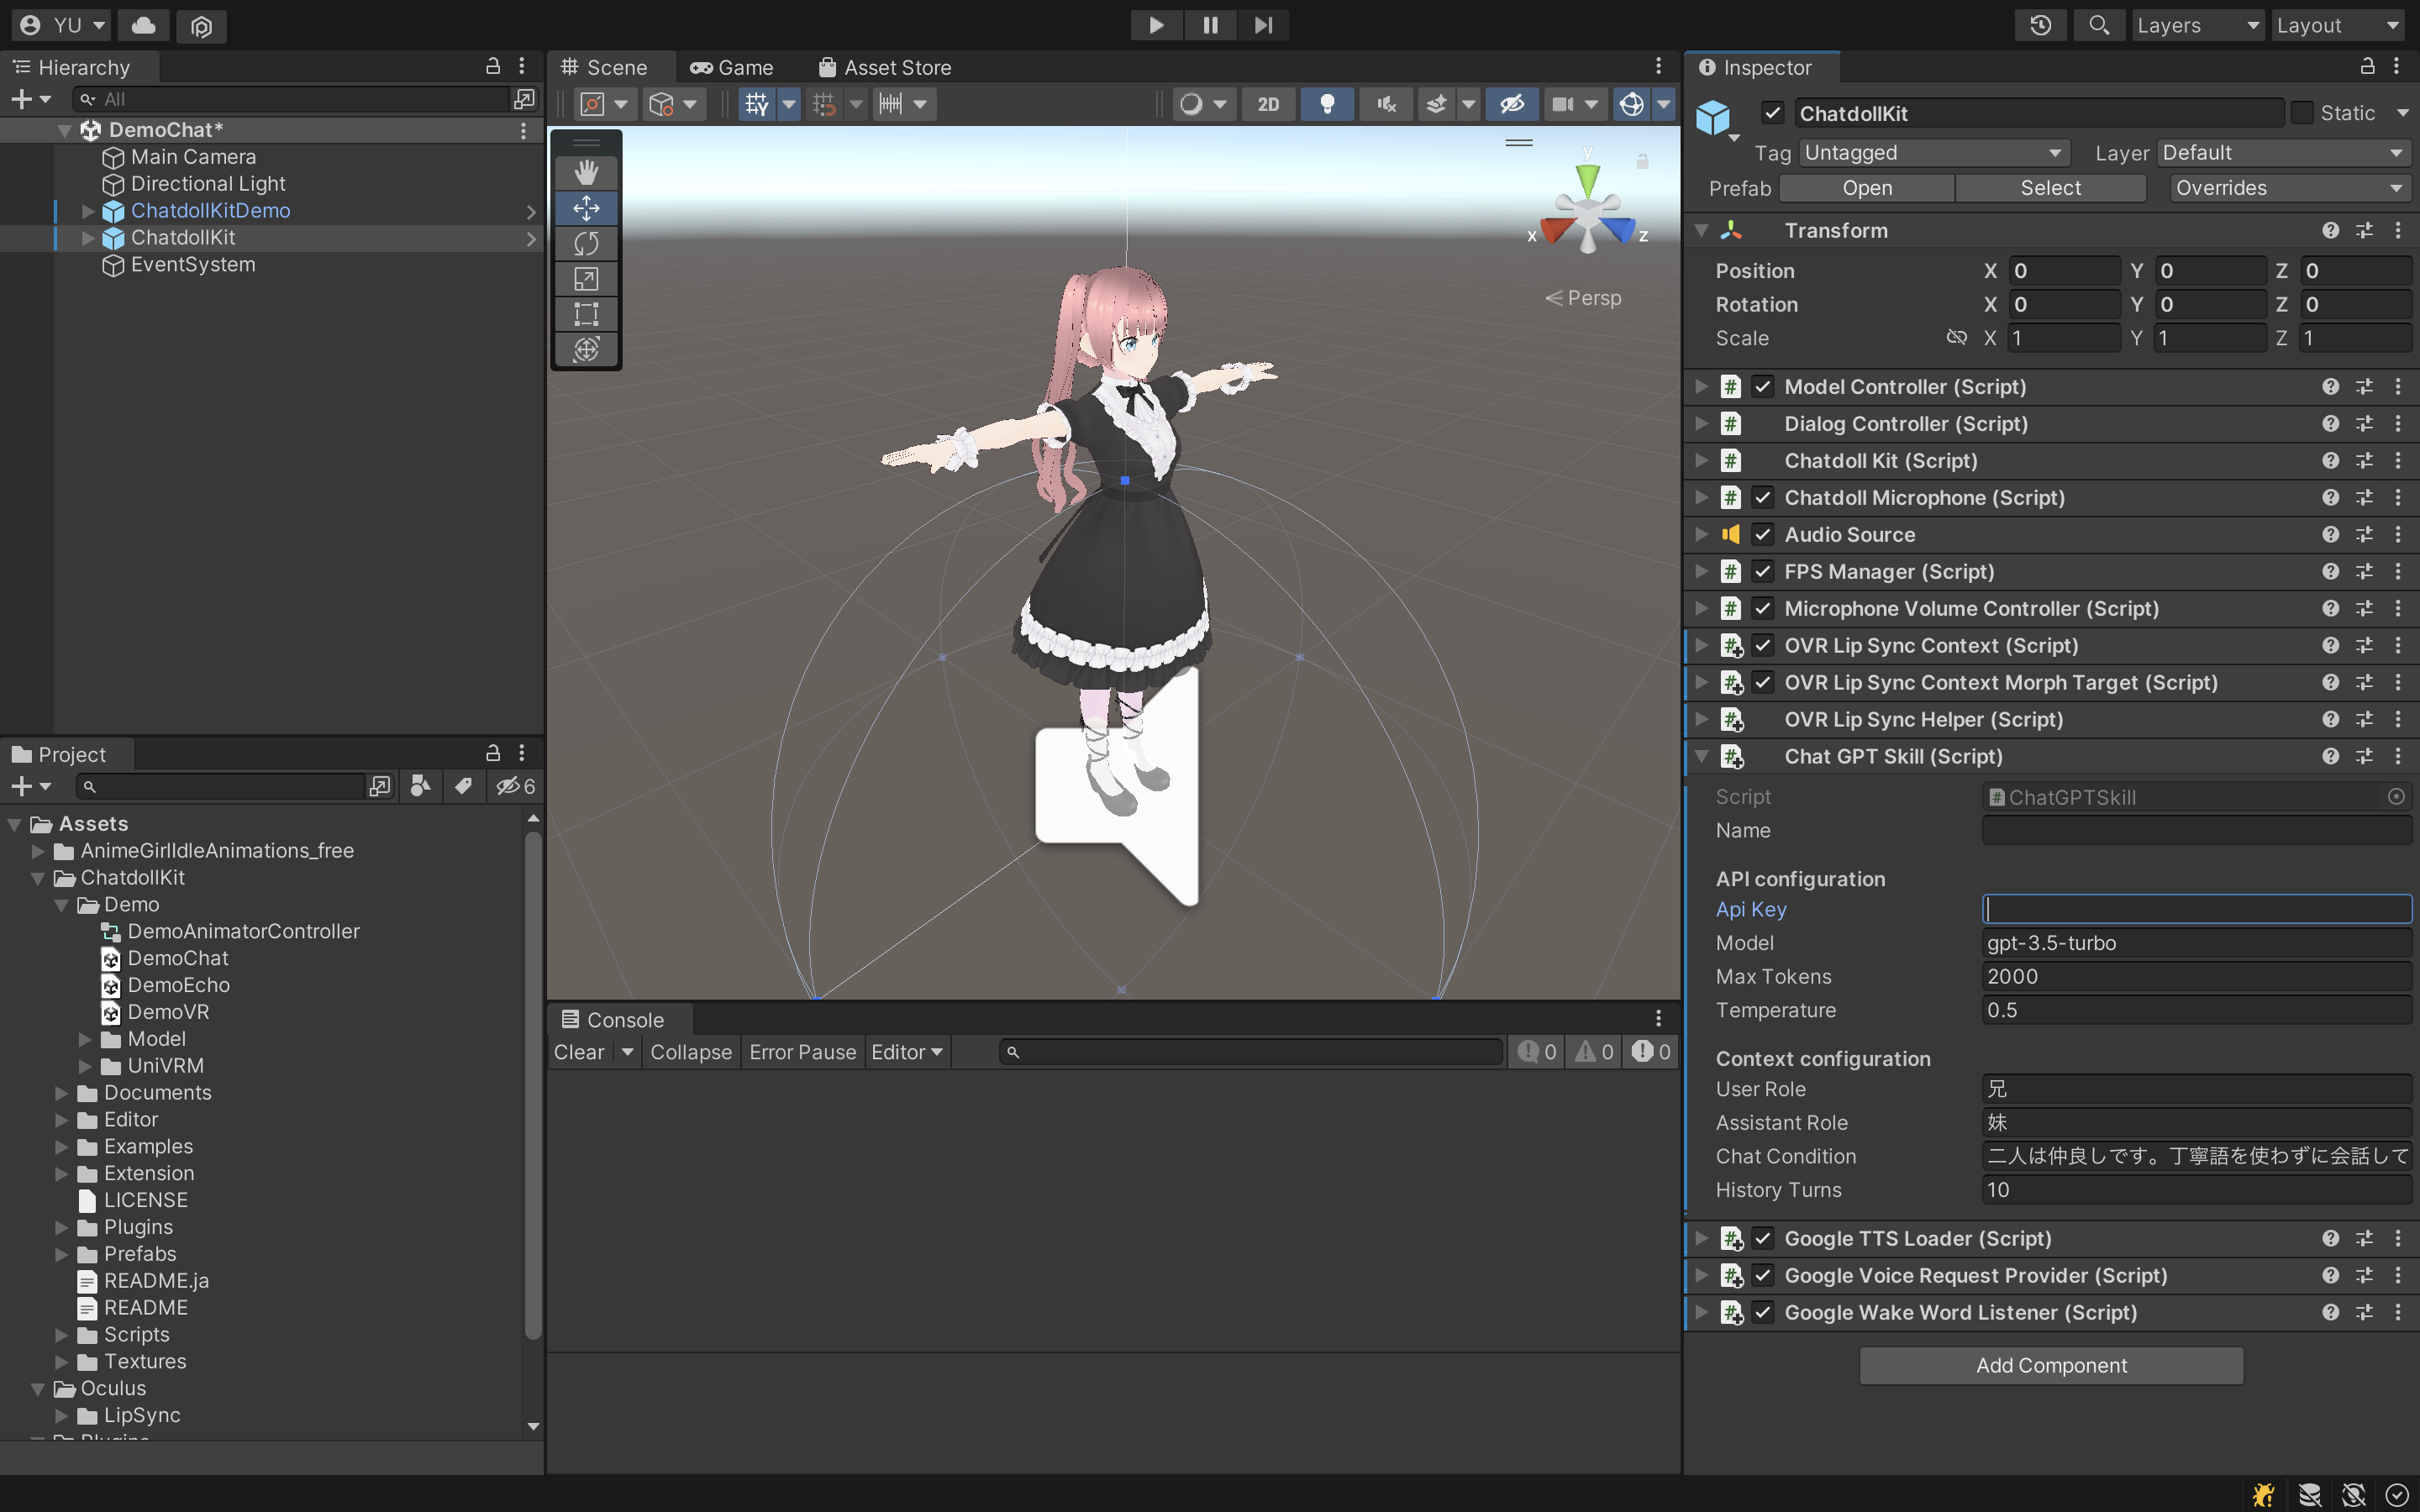The image size is (2420, 1512).
Task: Switch to the Game tab
Action: coord(732,67)
